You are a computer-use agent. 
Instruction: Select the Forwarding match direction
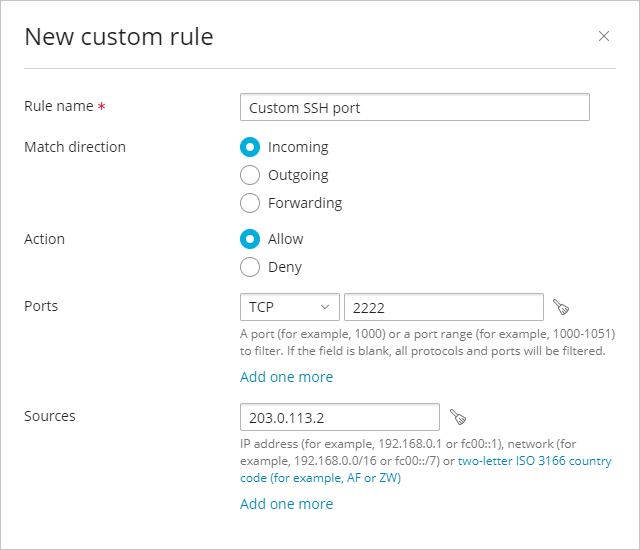[250, 203]
